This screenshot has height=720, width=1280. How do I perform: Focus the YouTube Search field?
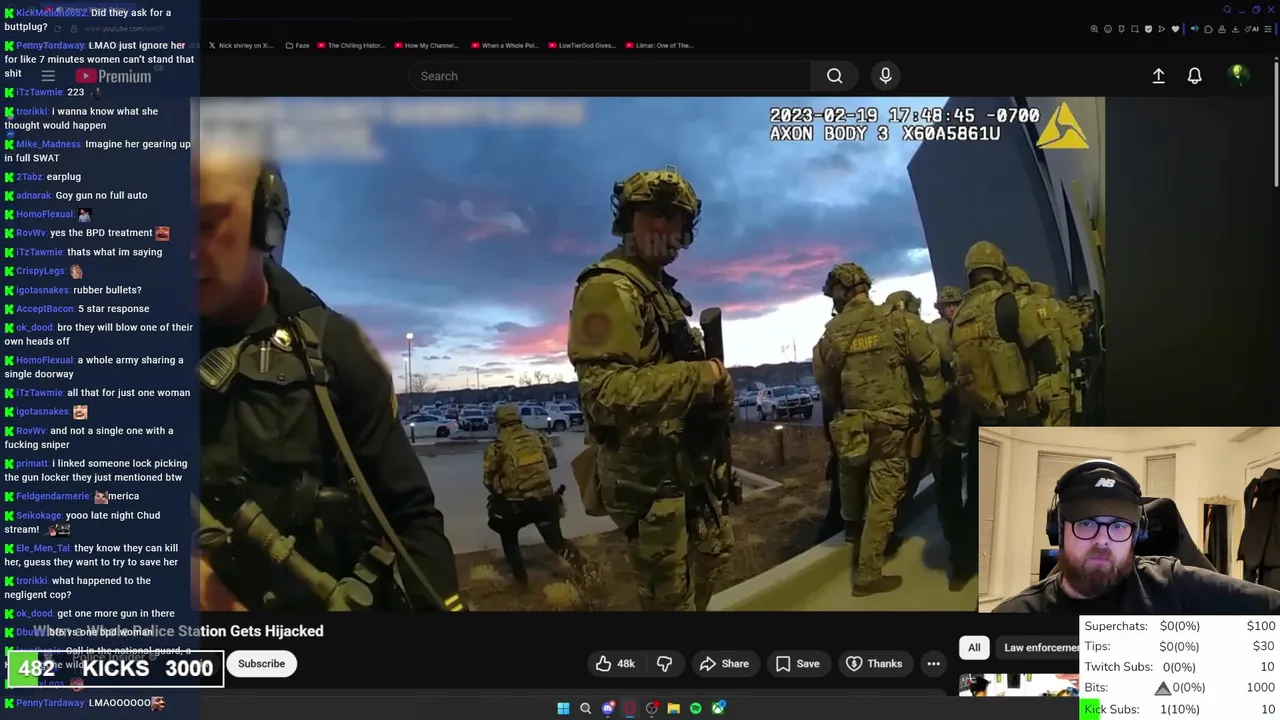pos(610,76)
